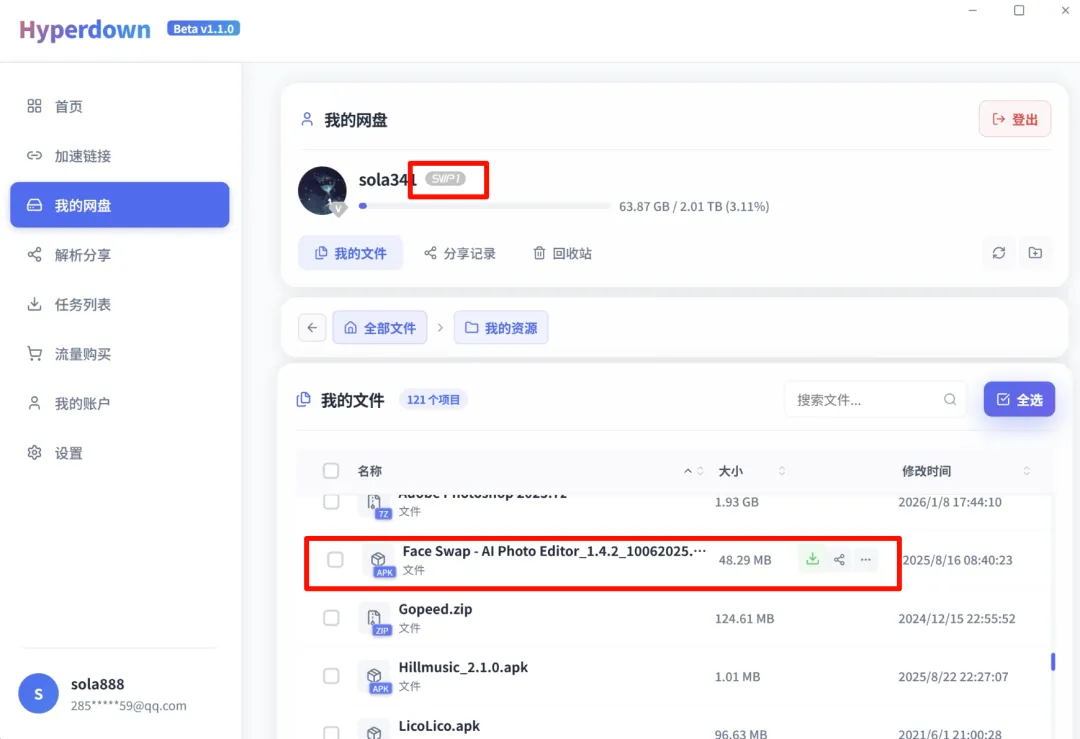
Task: Click the 登出 logout button
Action: (1015, 119)
